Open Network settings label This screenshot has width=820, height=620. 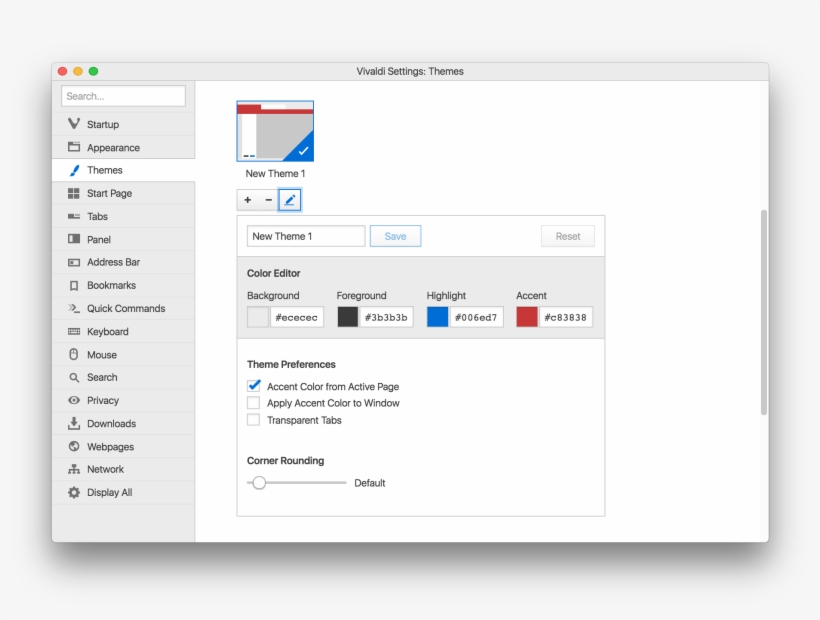(x=106, y=469)
